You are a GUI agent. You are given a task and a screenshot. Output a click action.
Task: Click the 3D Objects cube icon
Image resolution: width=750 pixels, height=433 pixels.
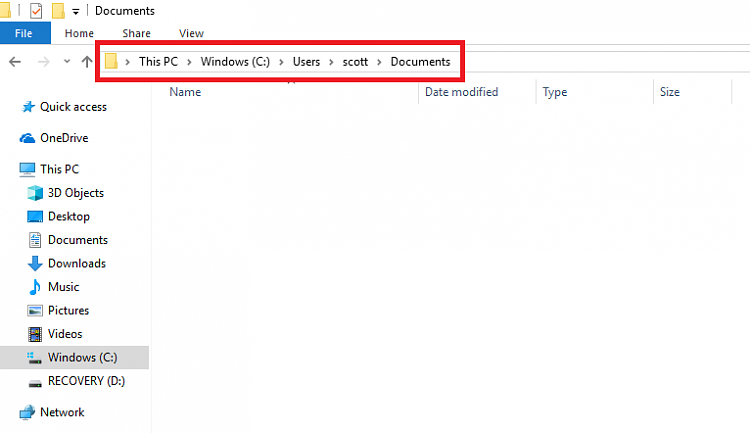[35, 193]
